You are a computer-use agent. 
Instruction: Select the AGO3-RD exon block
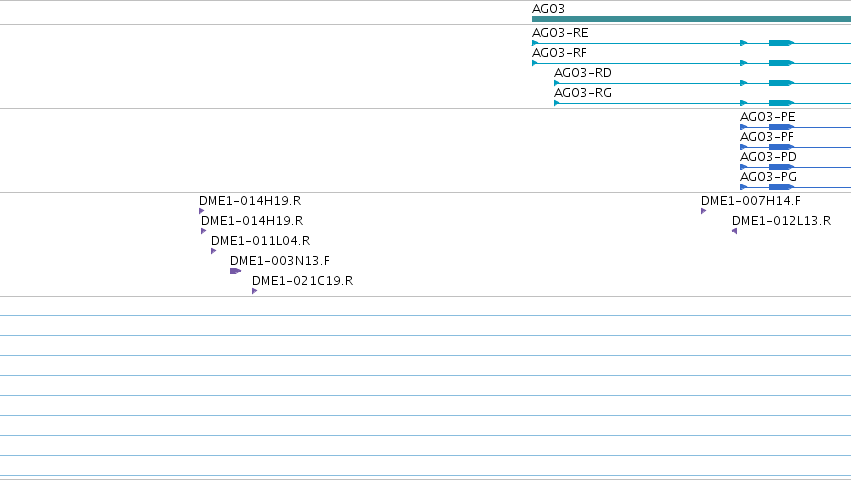coord(781,83)
